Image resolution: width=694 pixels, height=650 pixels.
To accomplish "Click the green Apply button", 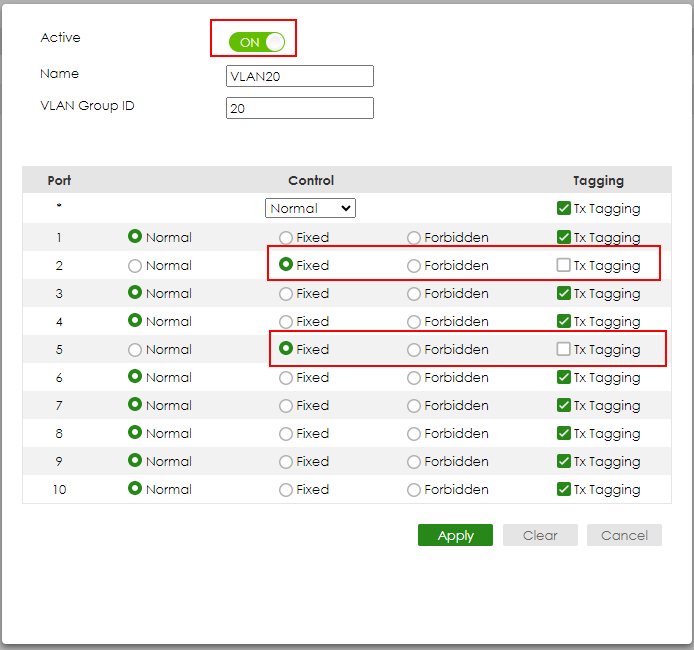I will point(455,535).
